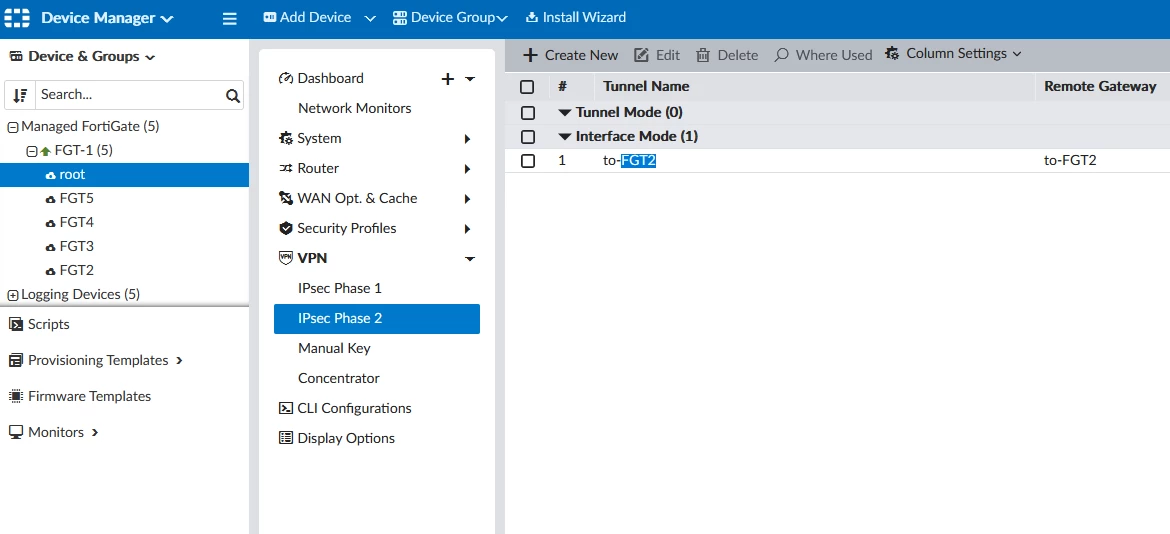Add a dashboard with the plus icon
Viewport: 1170px width, 534px height.
point(448,79)
